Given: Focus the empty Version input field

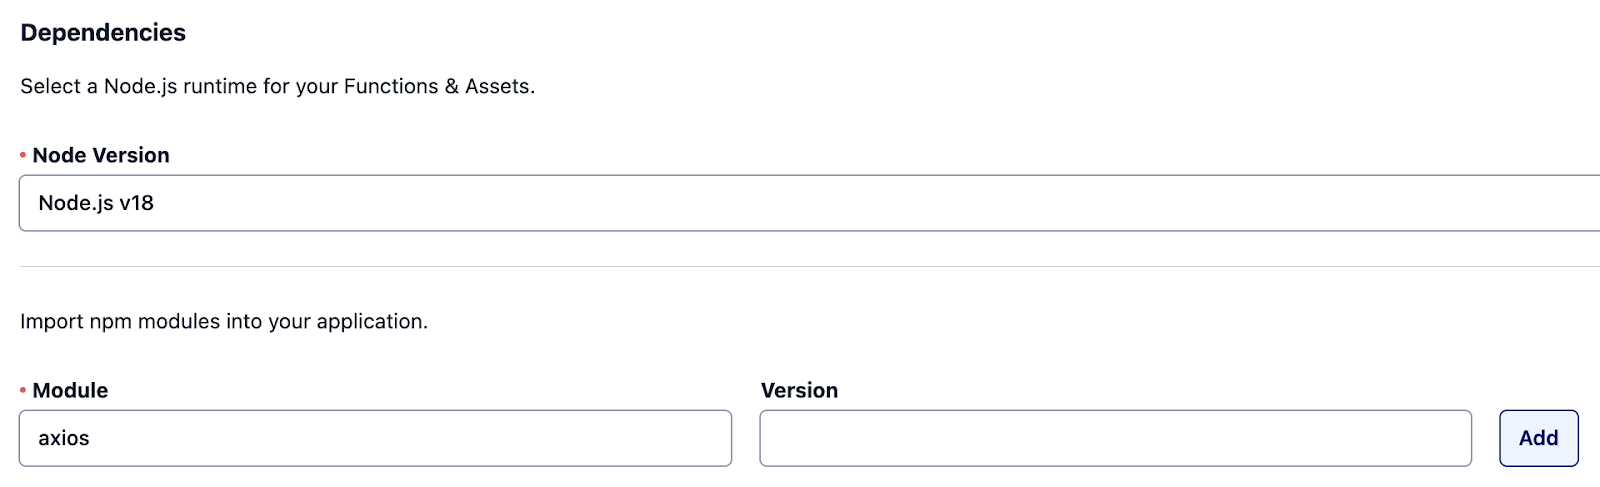Looking at the screenshot, I should 1115,438.
